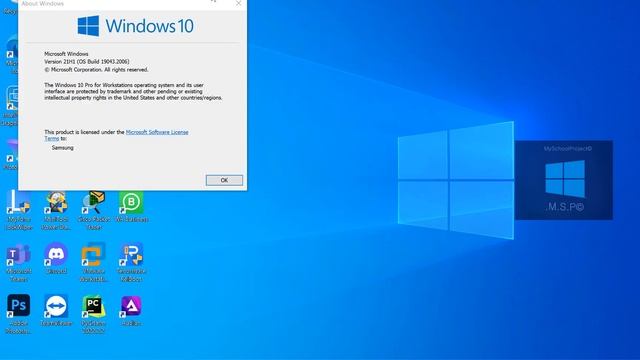Launch the VMware Workstation shortcut
This screenshot has height=360, width=640.
(x=94, y=263)
